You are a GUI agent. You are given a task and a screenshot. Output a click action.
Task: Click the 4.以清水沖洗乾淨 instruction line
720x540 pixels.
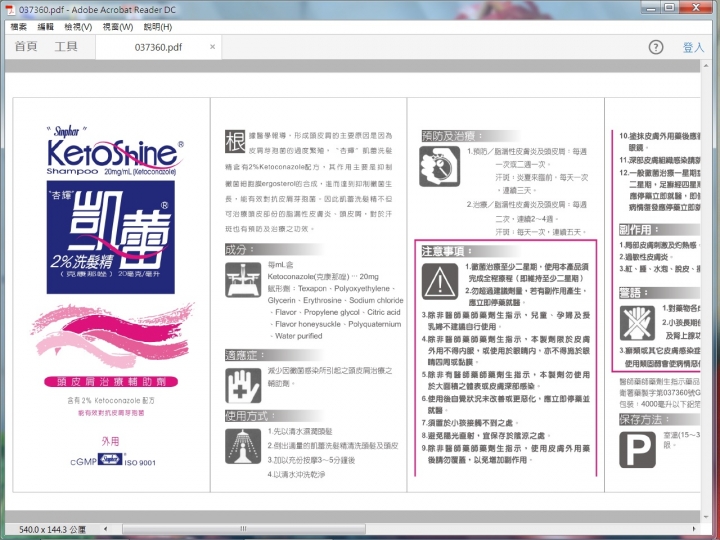coord(296,474)
